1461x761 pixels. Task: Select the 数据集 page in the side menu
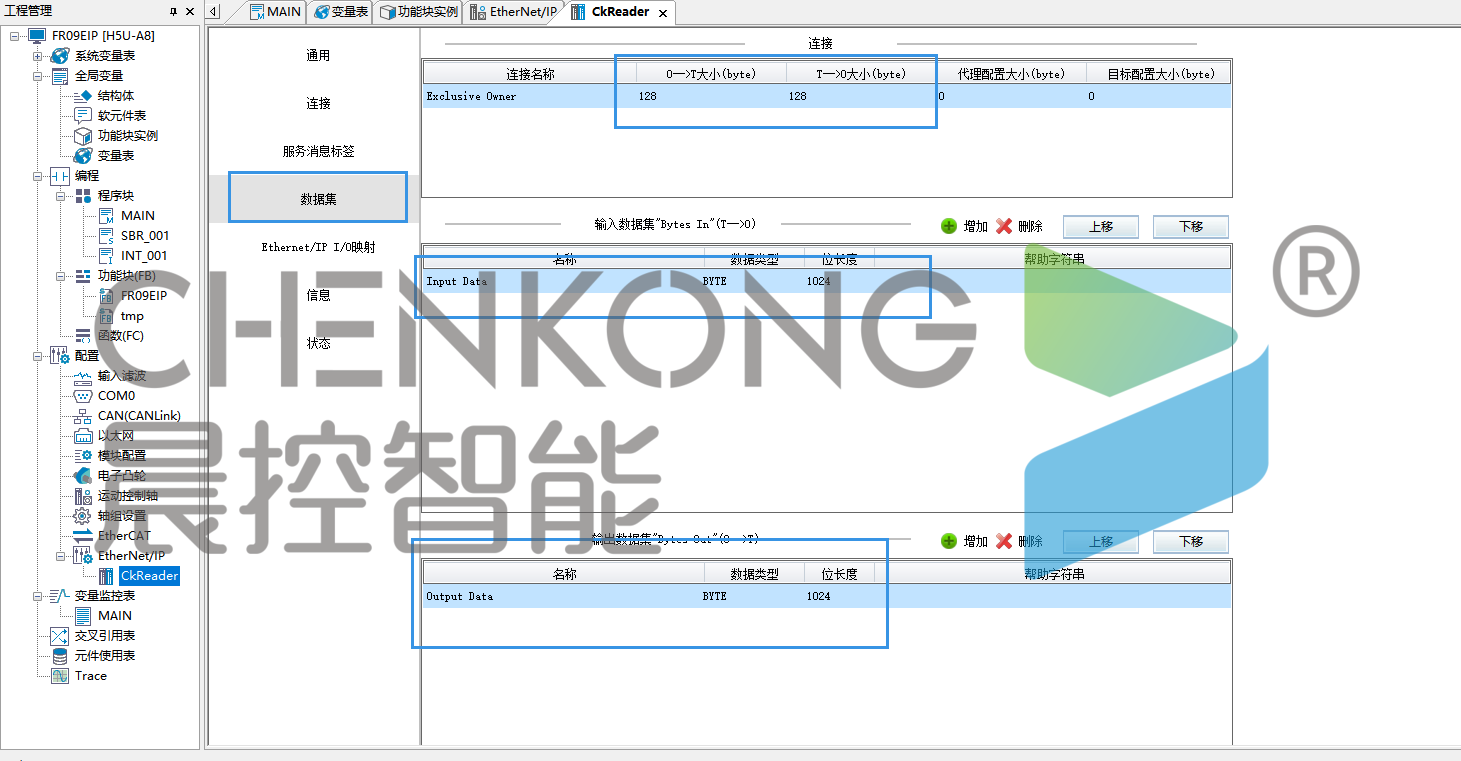coord(318,199)
